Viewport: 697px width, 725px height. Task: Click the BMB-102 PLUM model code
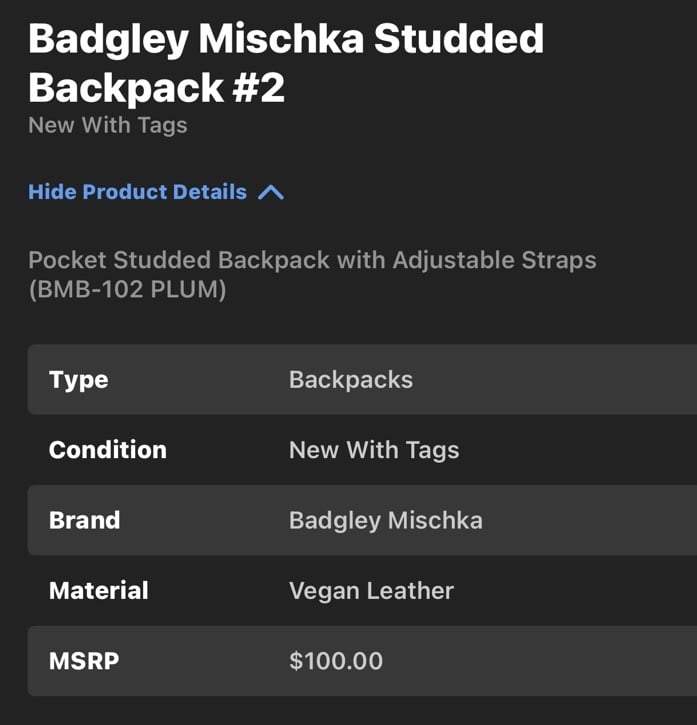(x=127, y=290)
